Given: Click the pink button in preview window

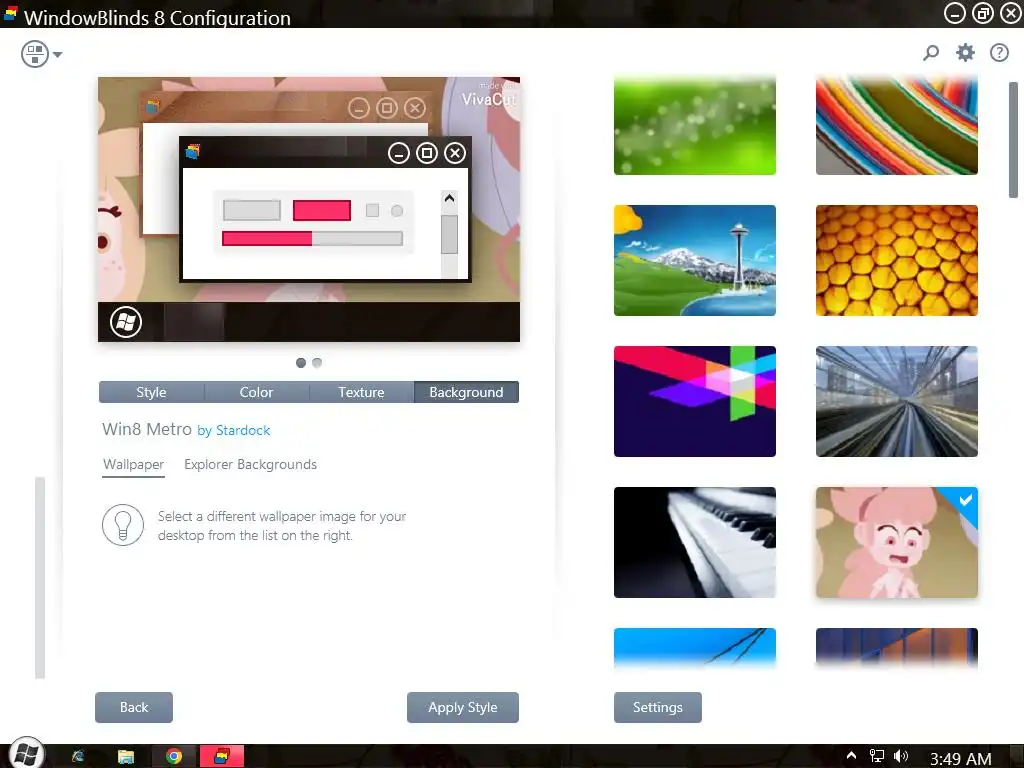Looking at the screenshot, I should [322, 210].
